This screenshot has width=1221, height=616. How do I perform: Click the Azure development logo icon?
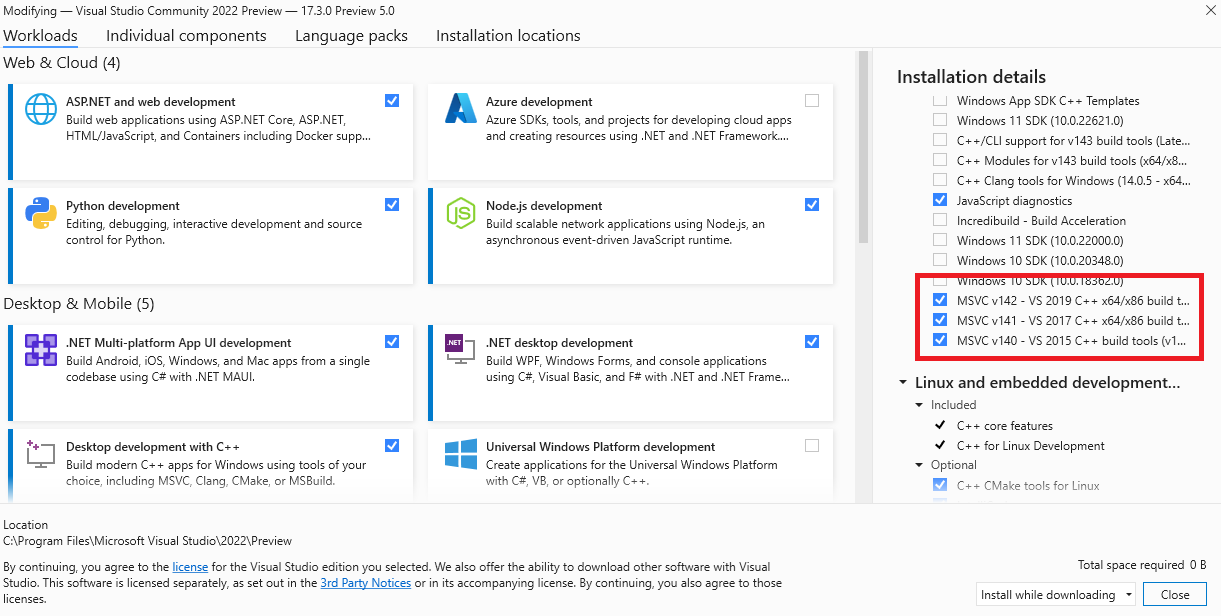point(461,108)
